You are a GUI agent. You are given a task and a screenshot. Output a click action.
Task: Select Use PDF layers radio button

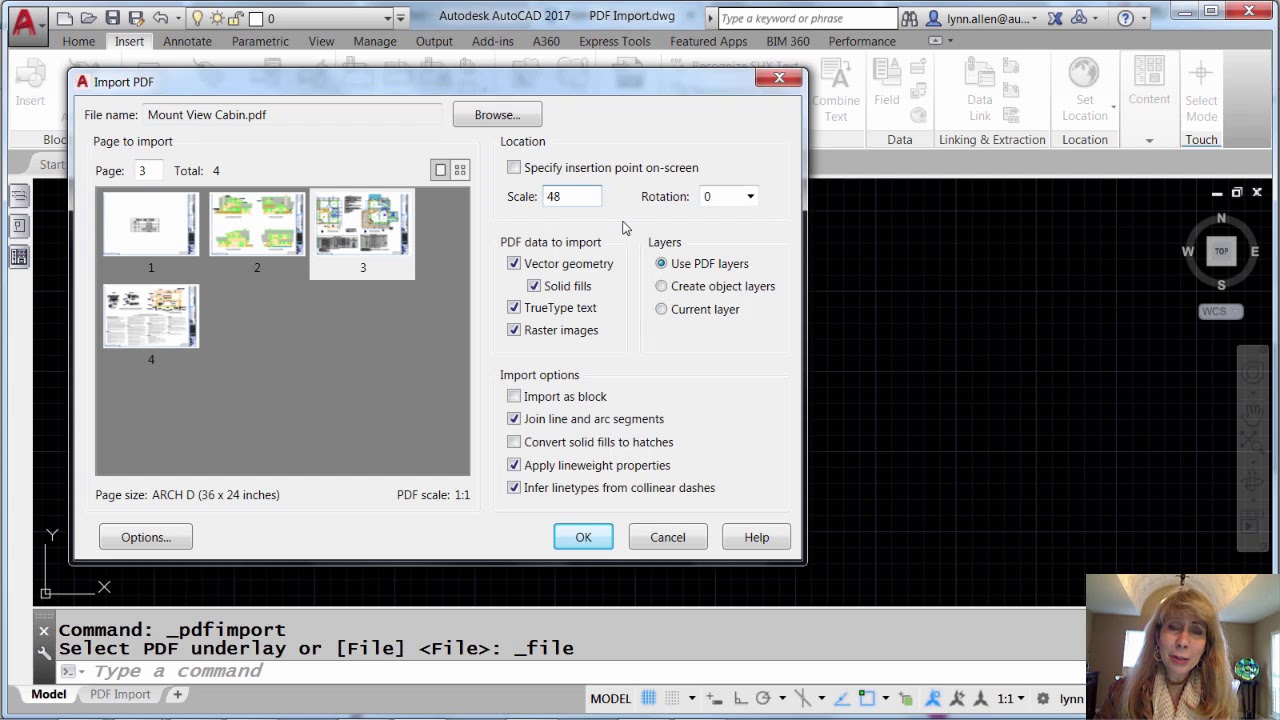(x=661, y=263)
